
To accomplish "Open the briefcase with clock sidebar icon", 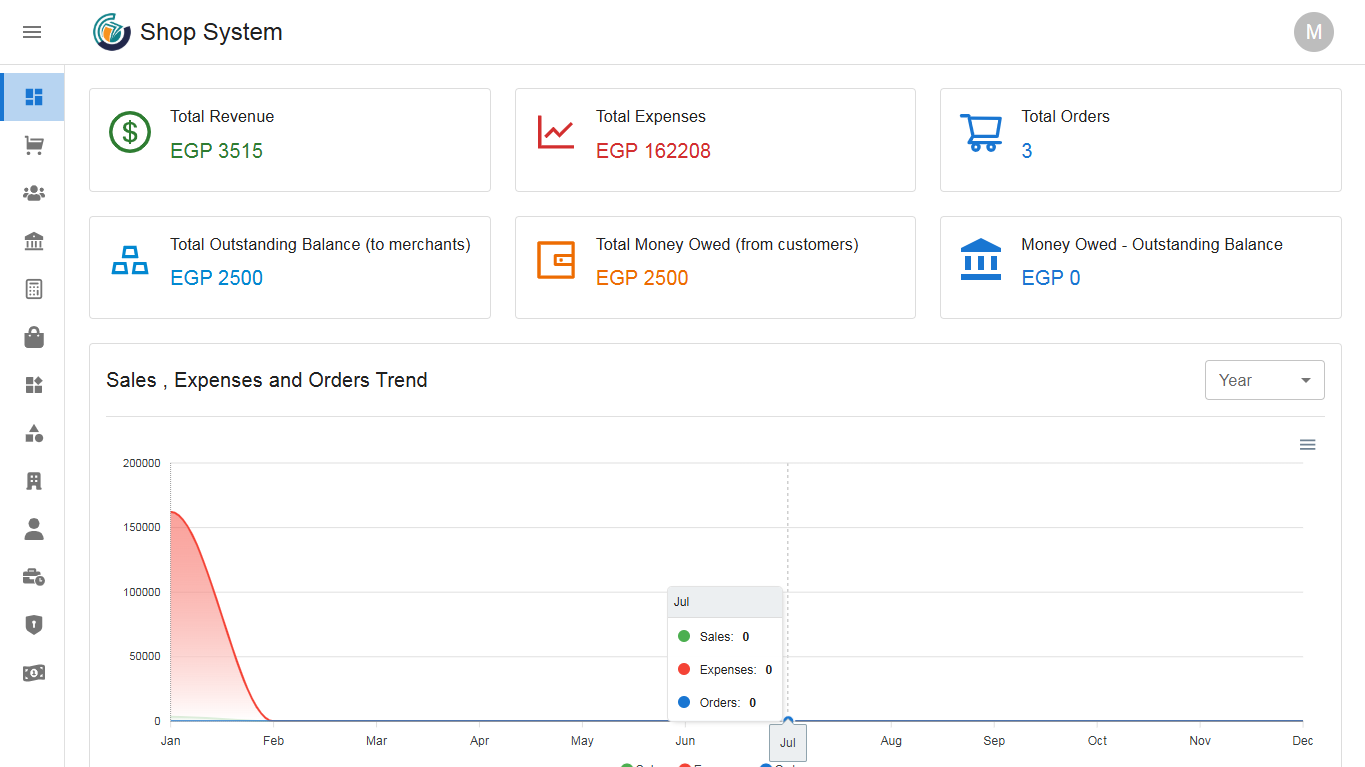I will click(x=34, y=577).
